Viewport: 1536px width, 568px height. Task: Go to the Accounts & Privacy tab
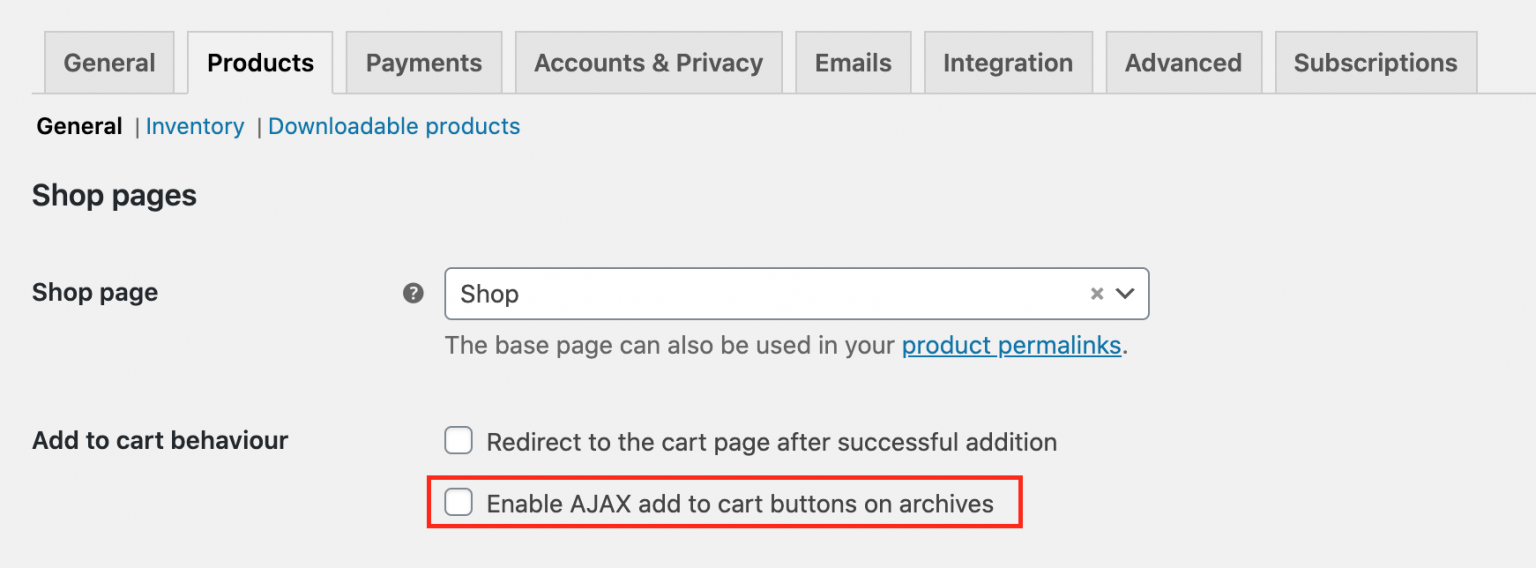click(x=648, y=63)
